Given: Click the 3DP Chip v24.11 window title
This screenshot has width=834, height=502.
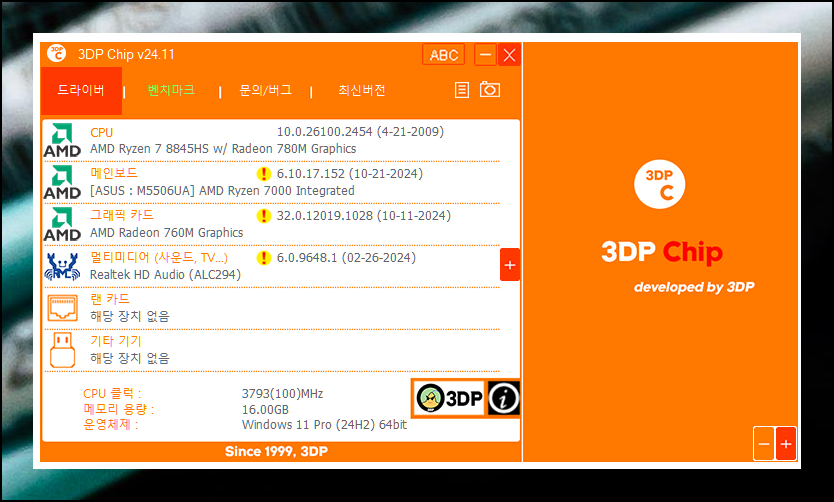Looking at the screenshot, I should pyautogui.click(x=126, y=54).
